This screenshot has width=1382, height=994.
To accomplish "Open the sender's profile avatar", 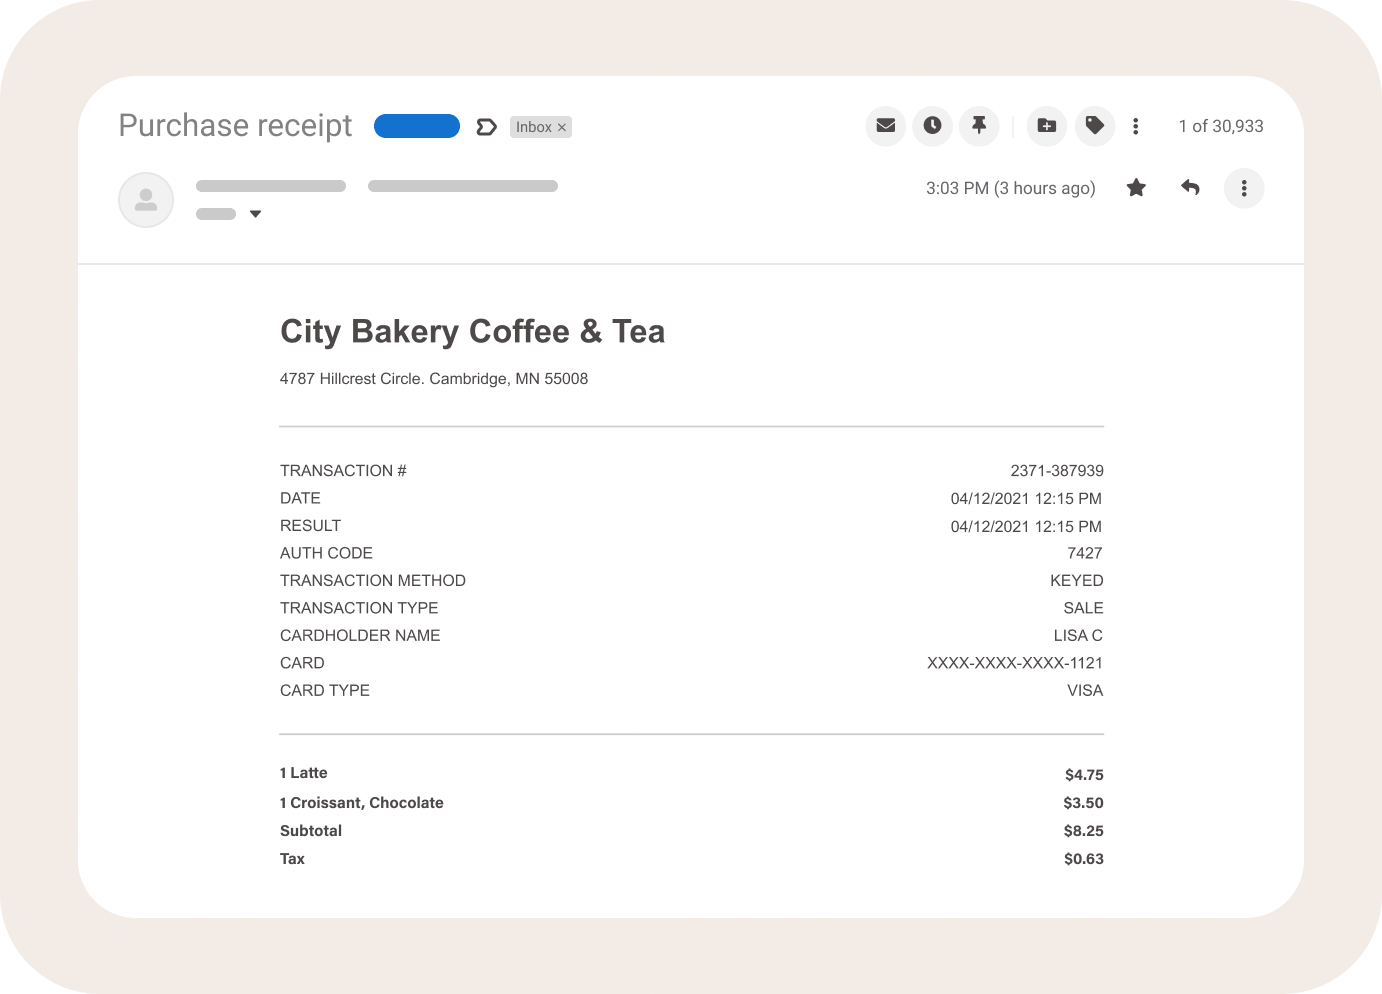I will 146,200.
